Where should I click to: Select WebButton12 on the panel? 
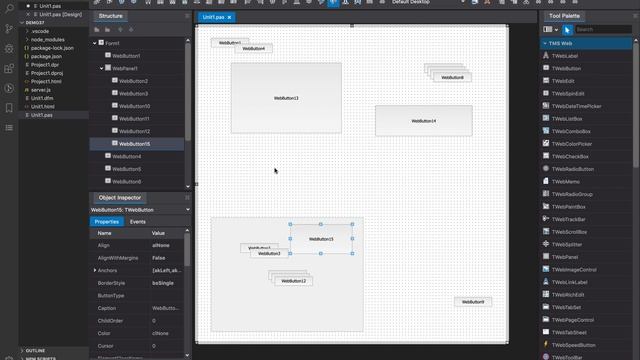click(x=293, y=281)
